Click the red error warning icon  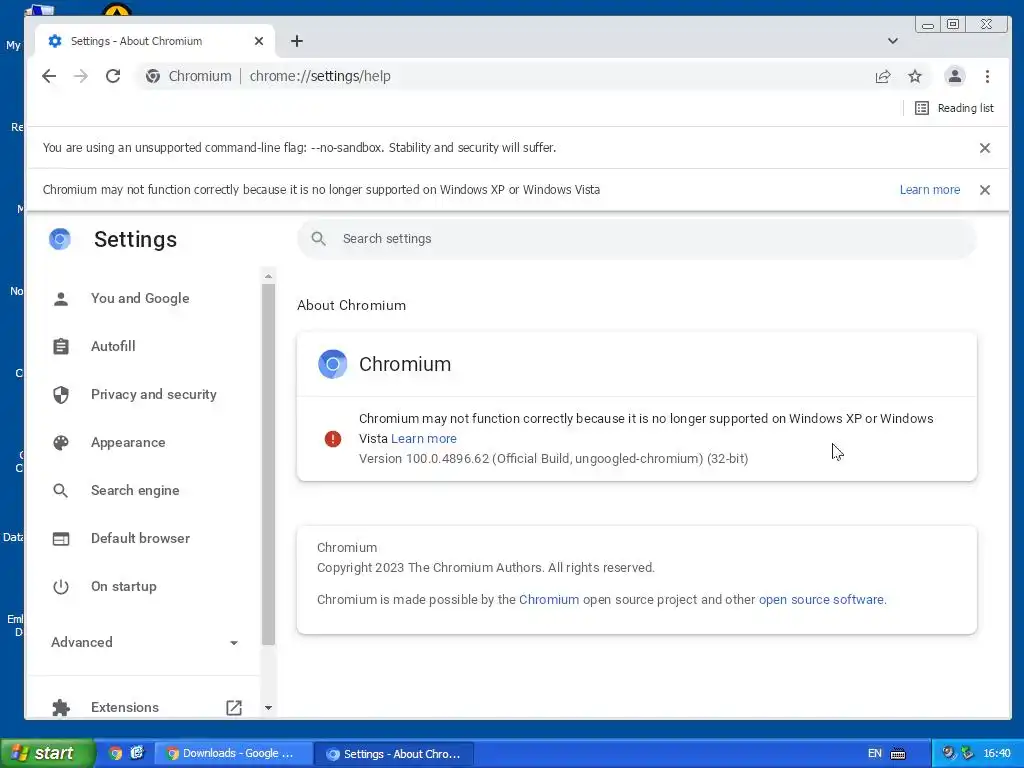tap(333, 439)
